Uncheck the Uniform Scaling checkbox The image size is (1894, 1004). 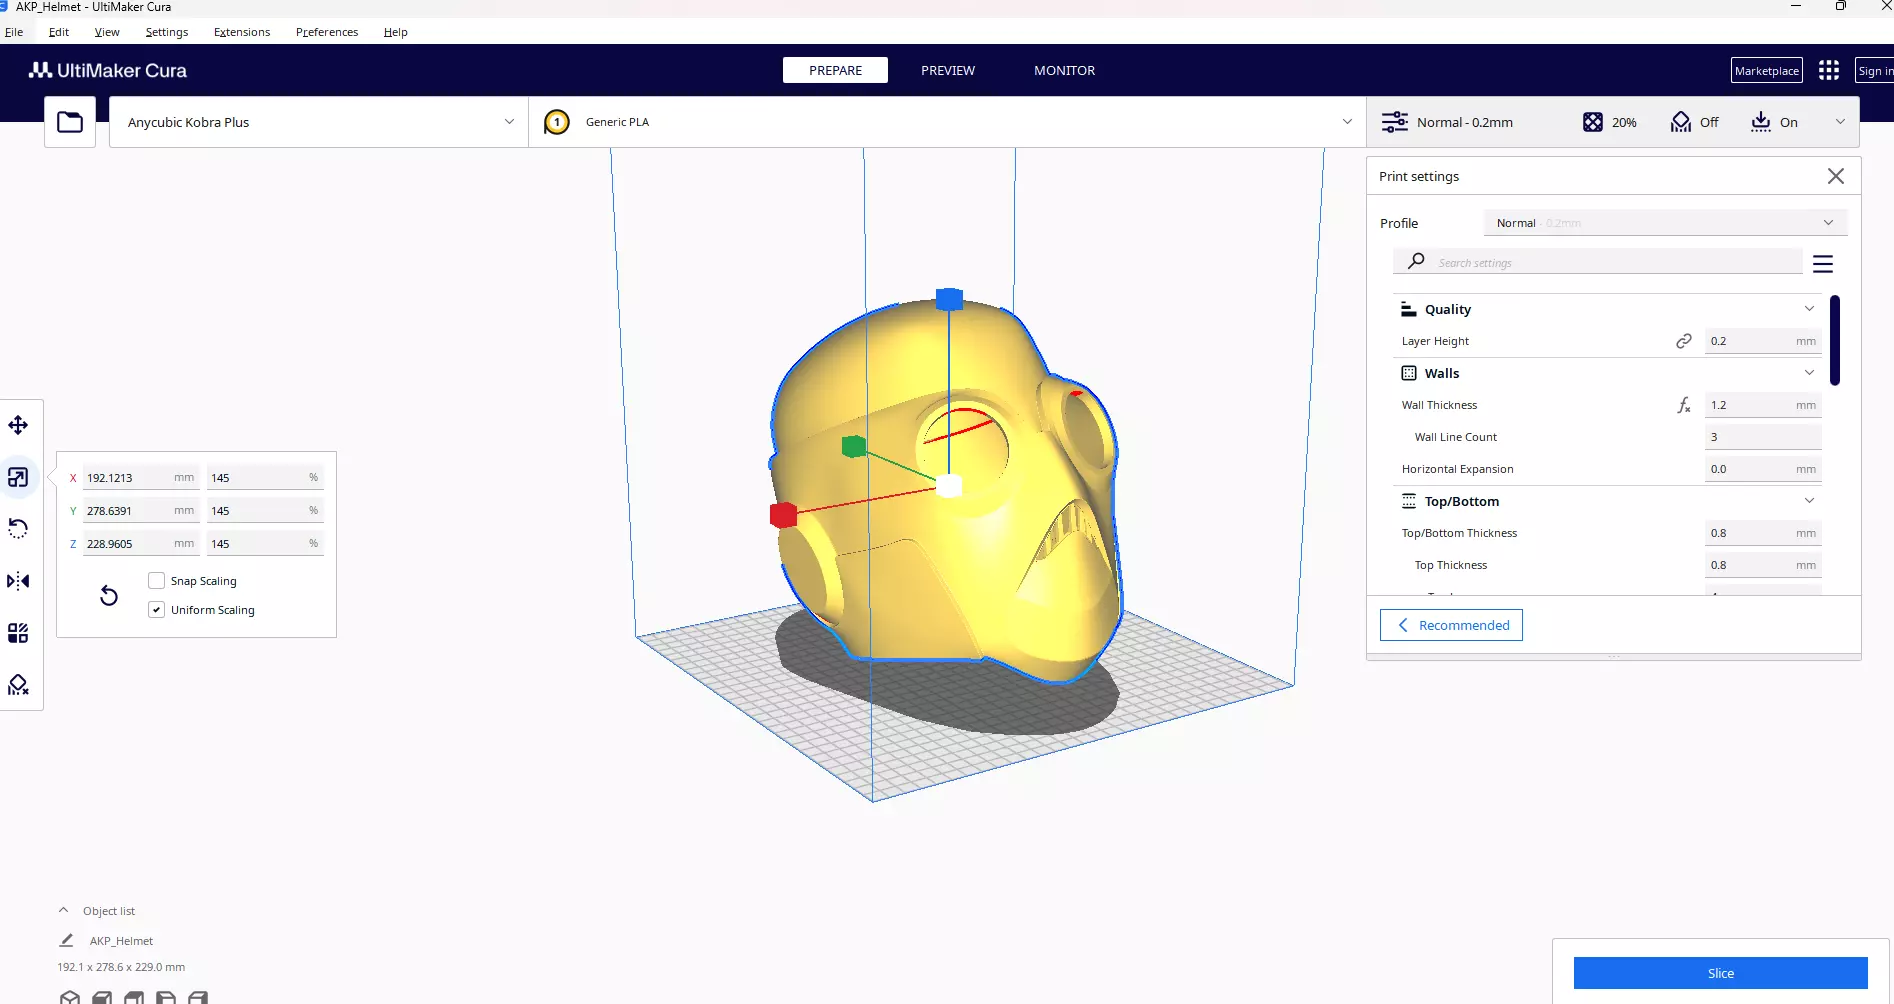[156, 610]
